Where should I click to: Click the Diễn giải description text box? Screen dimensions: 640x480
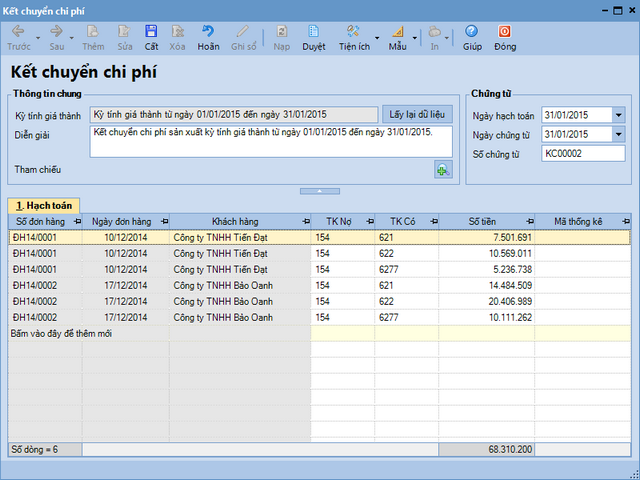(x=271, y=142)
